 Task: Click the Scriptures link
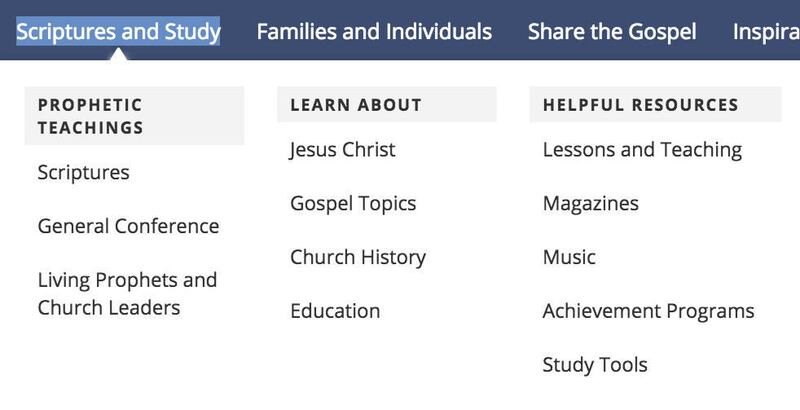84,172
